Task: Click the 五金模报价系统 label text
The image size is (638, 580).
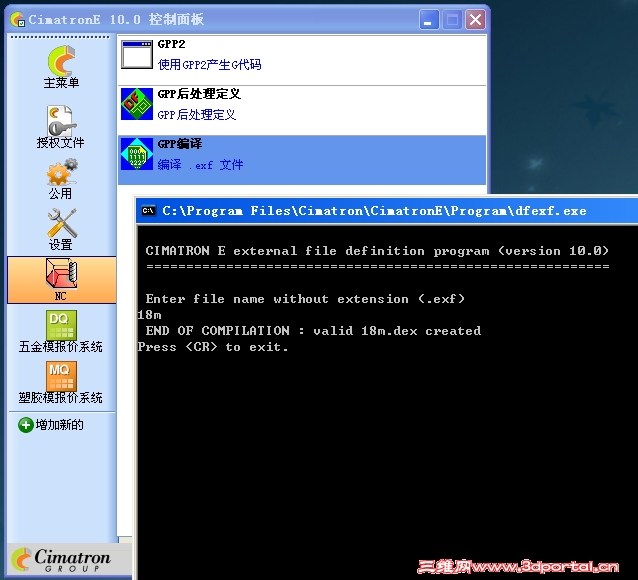Action: pos(61,347)
